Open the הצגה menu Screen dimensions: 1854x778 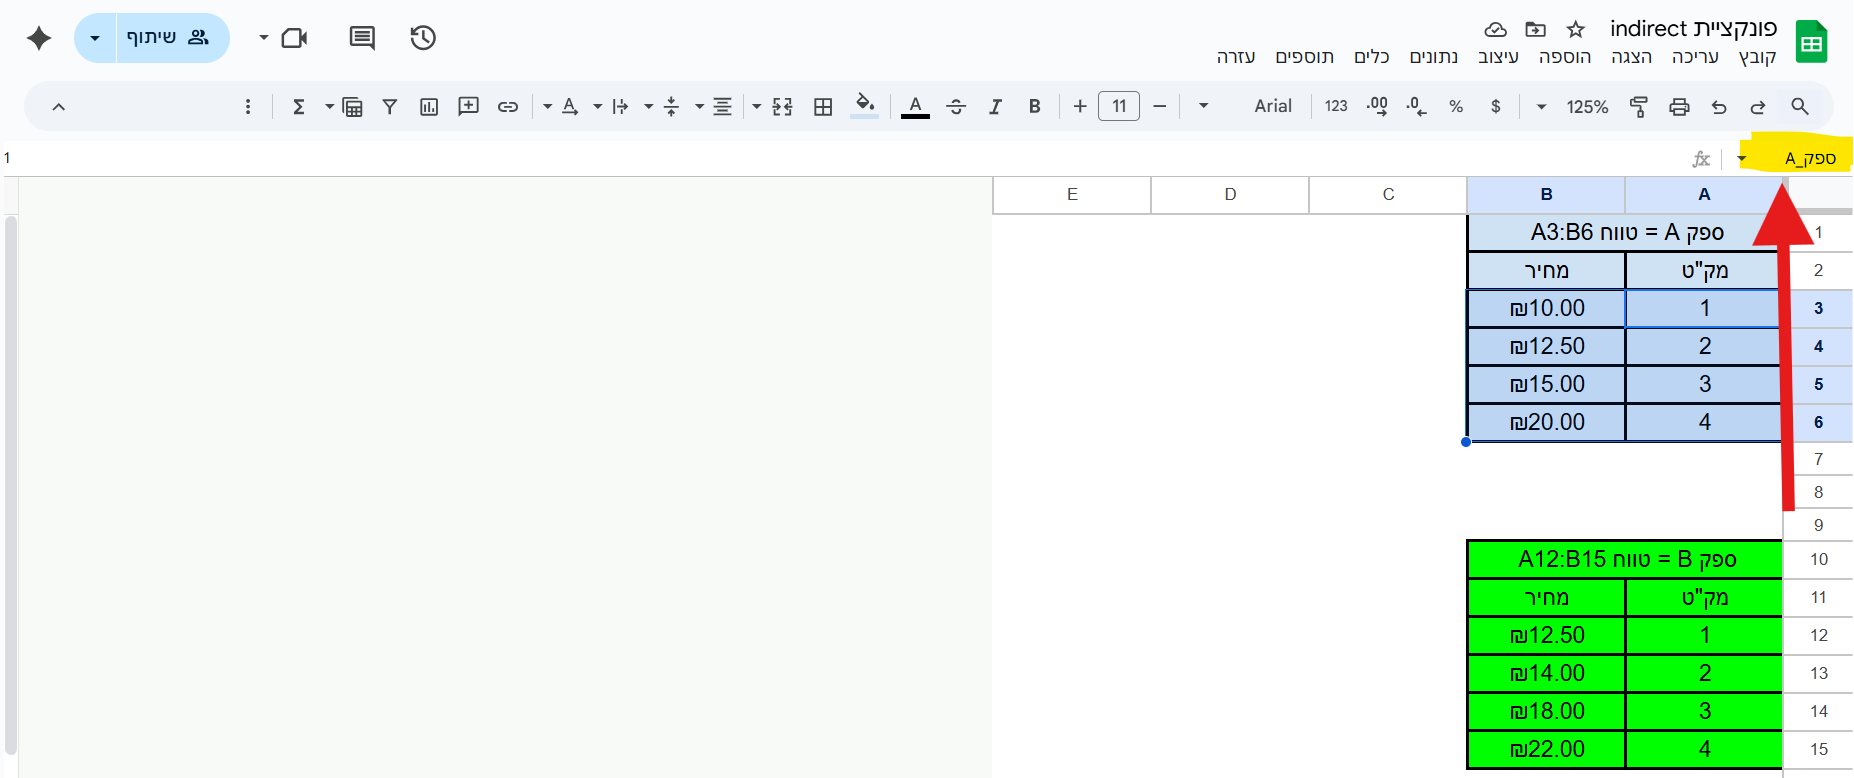pyautogui.click(x=1631, y=57)
